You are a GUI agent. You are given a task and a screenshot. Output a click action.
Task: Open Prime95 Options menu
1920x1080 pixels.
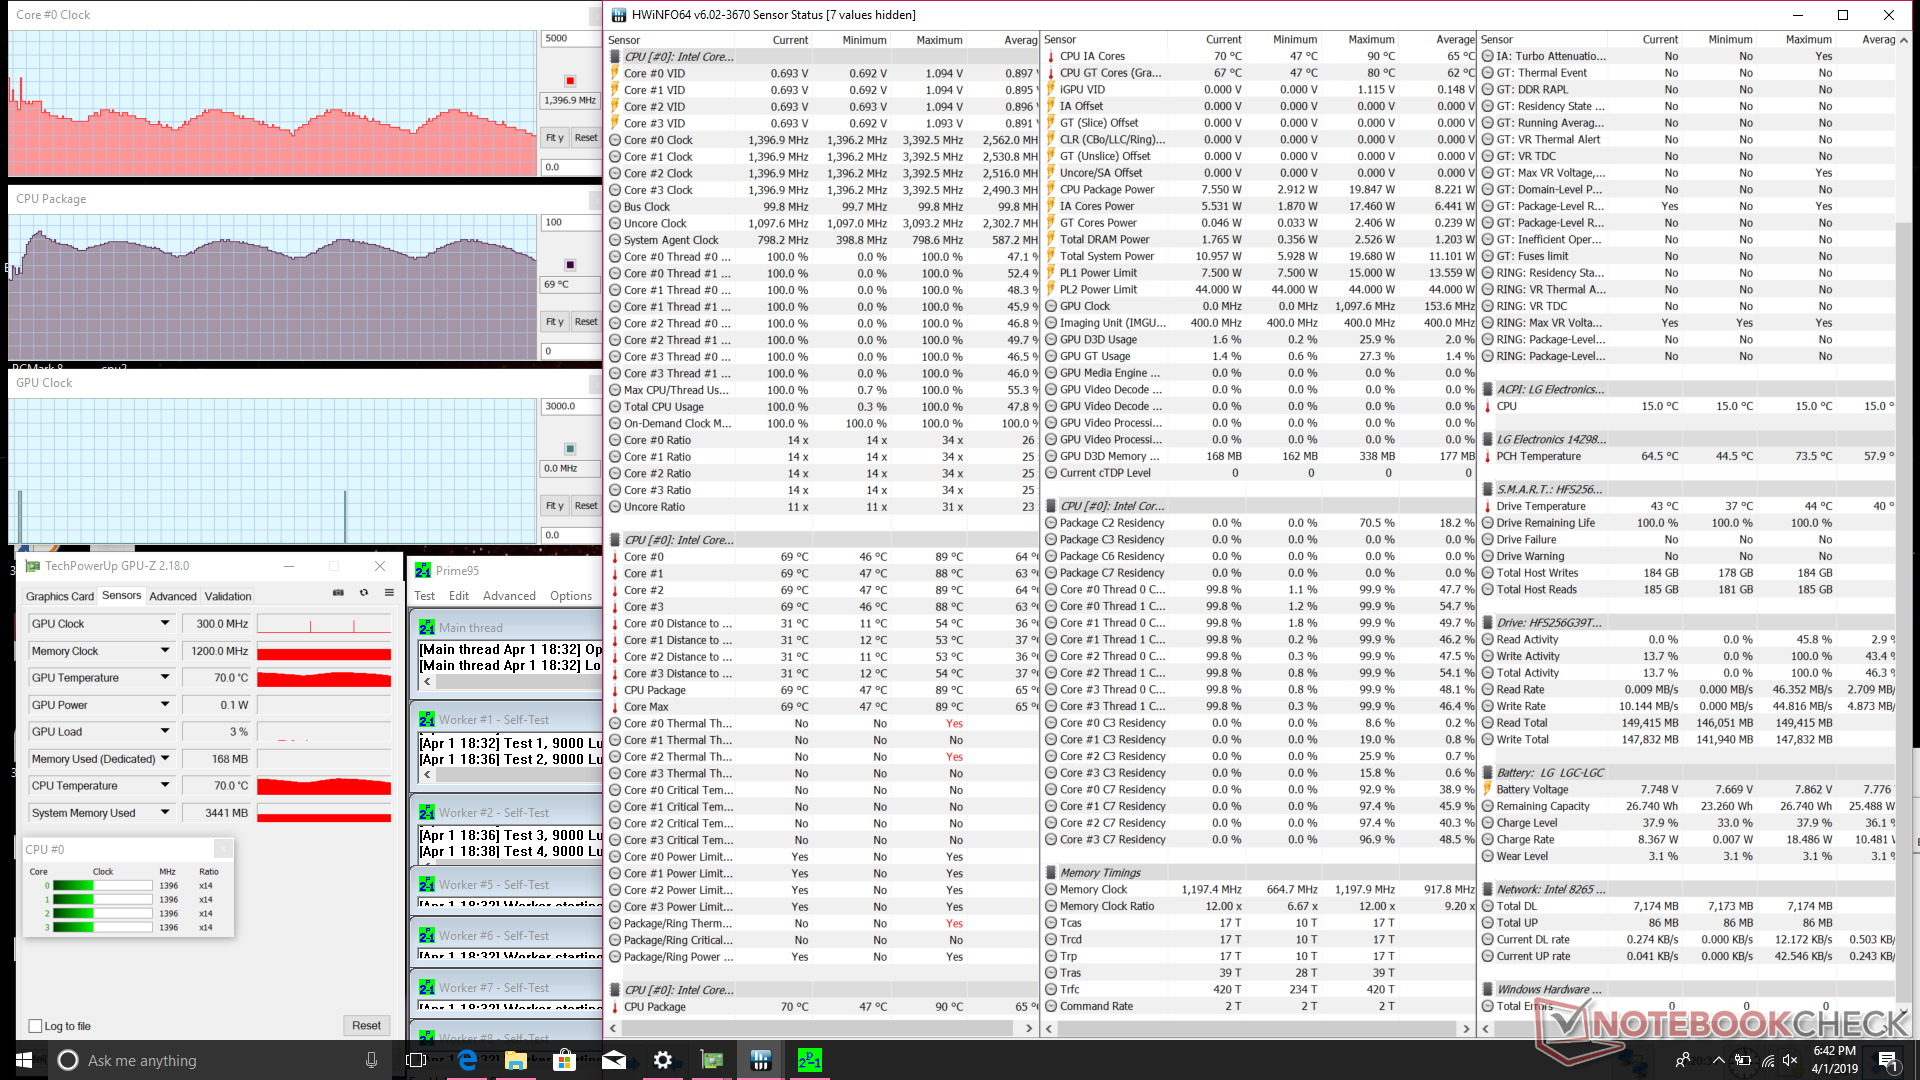570,596
